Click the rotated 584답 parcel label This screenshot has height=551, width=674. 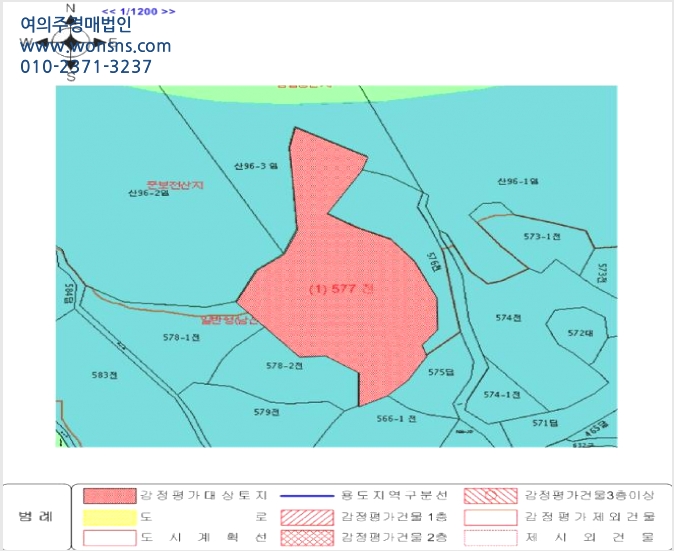pos(68,293)
